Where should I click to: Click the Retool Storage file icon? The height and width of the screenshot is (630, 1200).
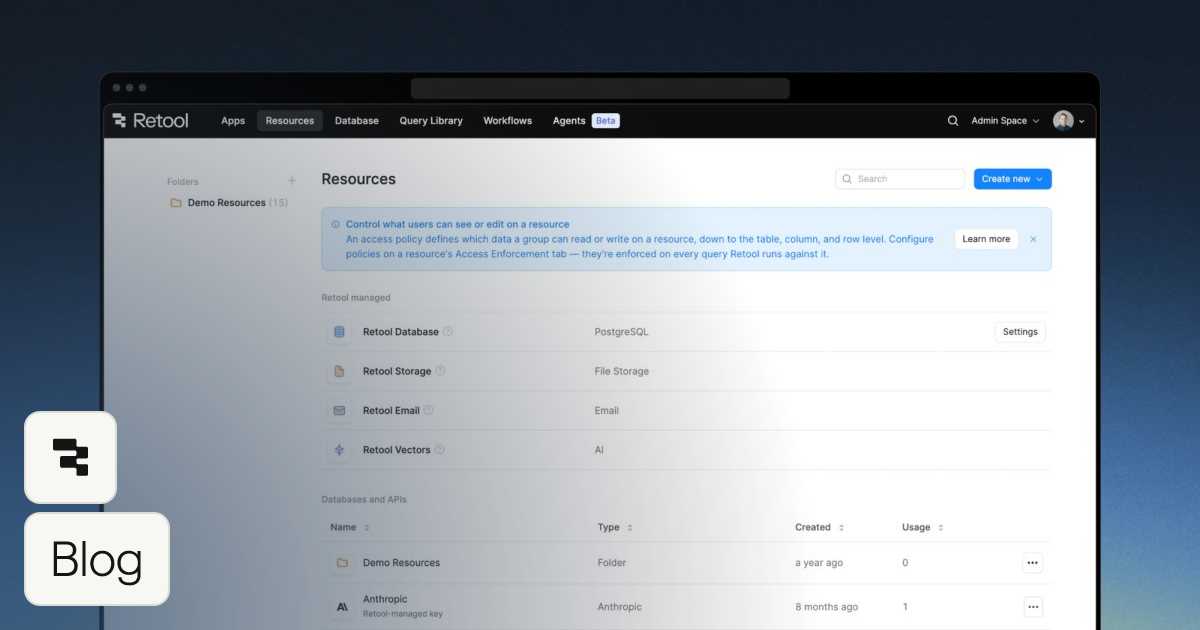[339, 371]
